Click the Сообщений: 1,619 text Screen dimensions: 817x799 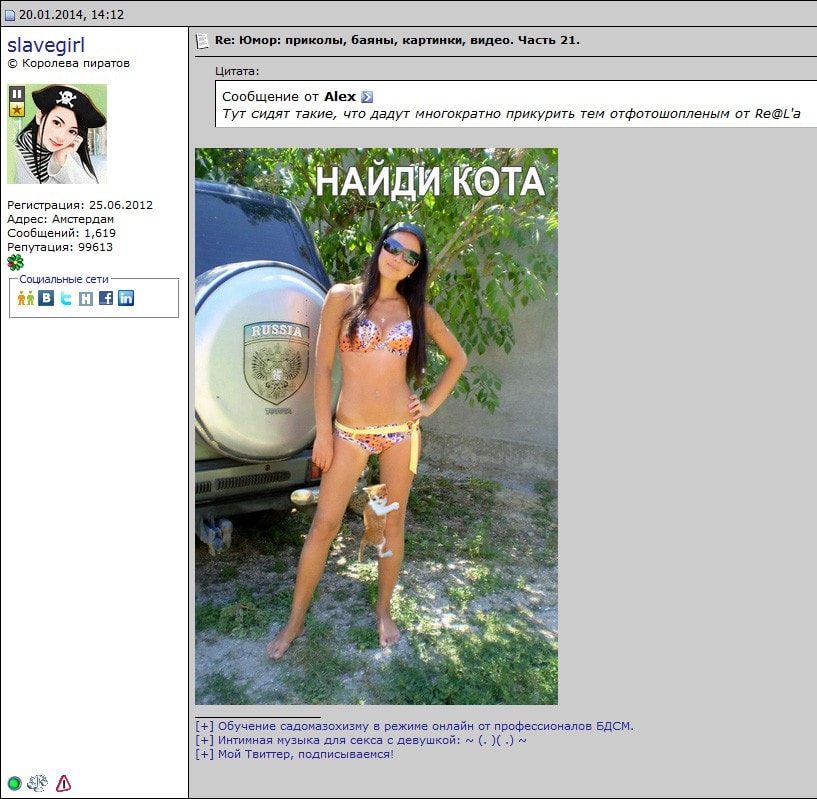(61, 233)
